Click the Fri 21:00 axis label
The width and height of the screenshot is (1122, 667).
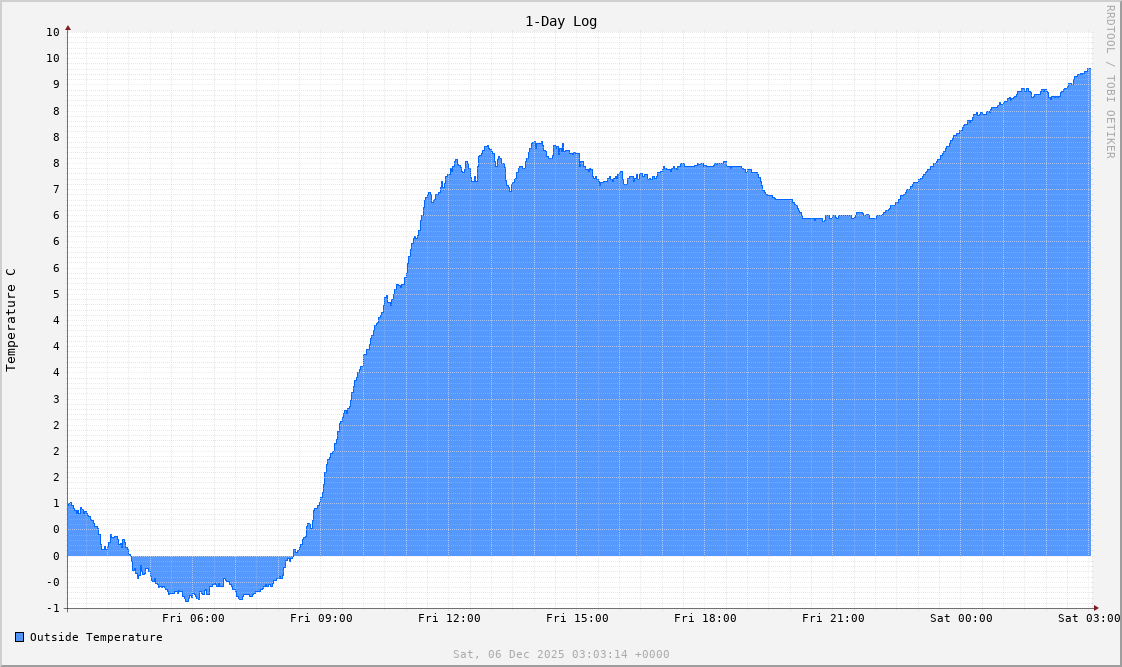click(833, 618)
